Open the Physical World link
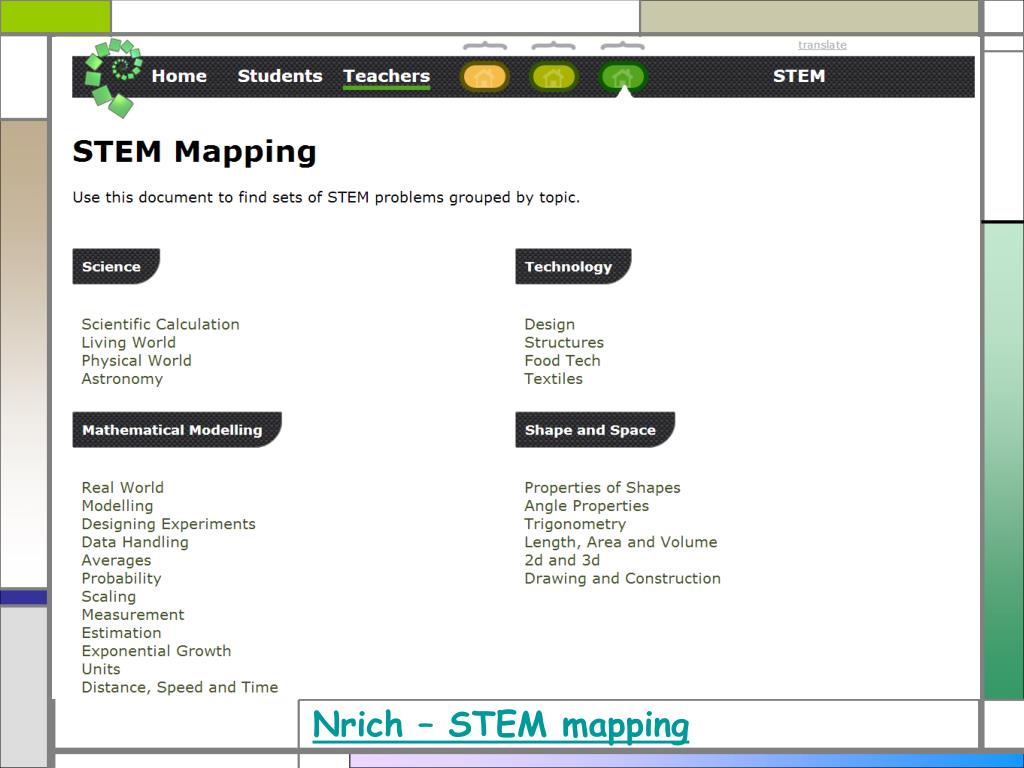 coord(136,360)
